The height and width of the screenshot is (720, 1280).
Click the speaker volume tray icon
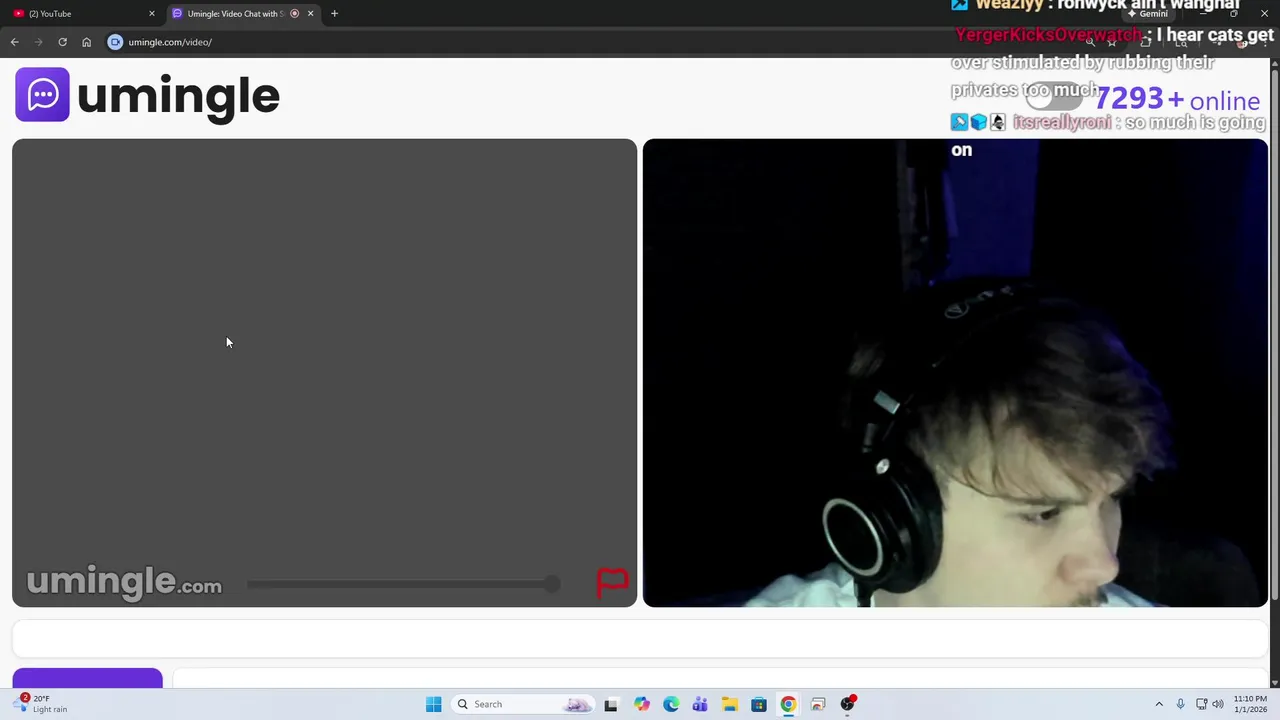click(x=1218, y=704)
